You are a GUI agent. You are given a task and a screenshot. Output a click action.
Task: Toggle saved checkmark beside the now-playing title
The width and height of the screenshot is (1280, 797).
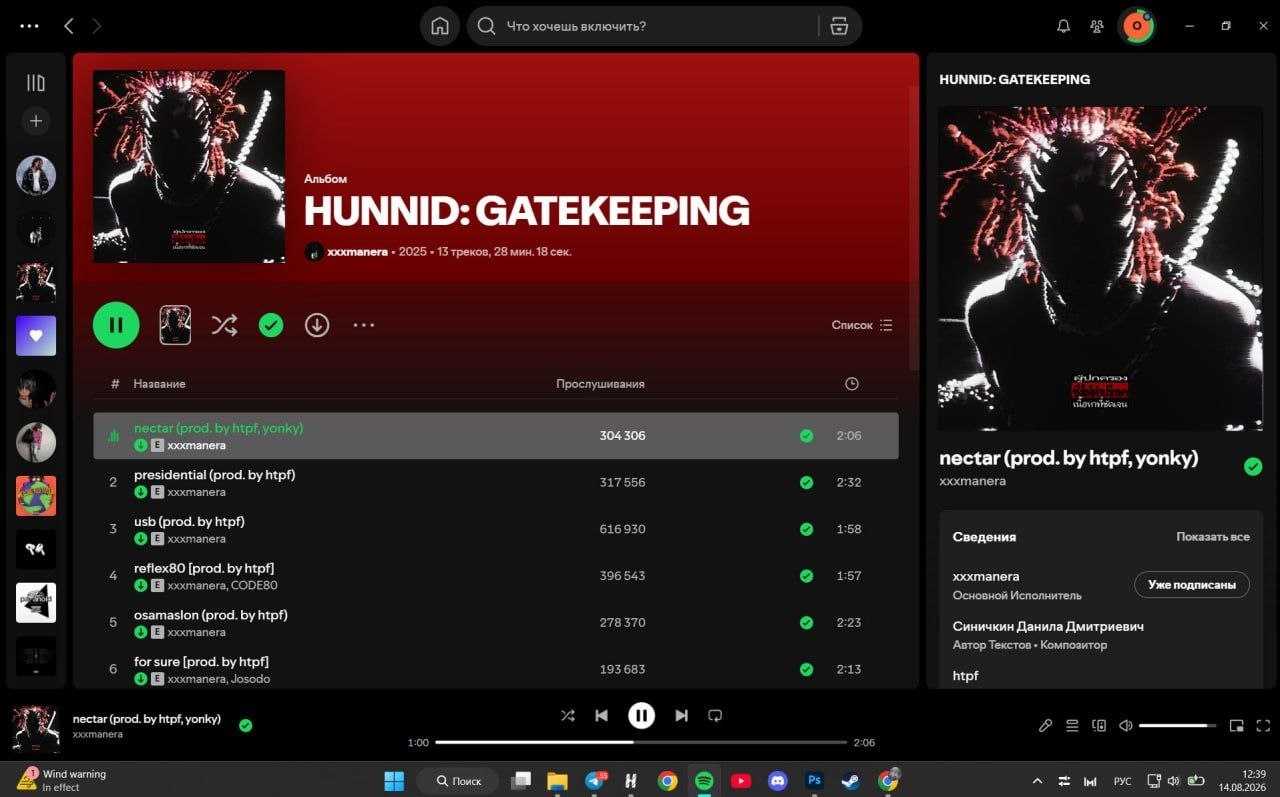coord(246,725)
